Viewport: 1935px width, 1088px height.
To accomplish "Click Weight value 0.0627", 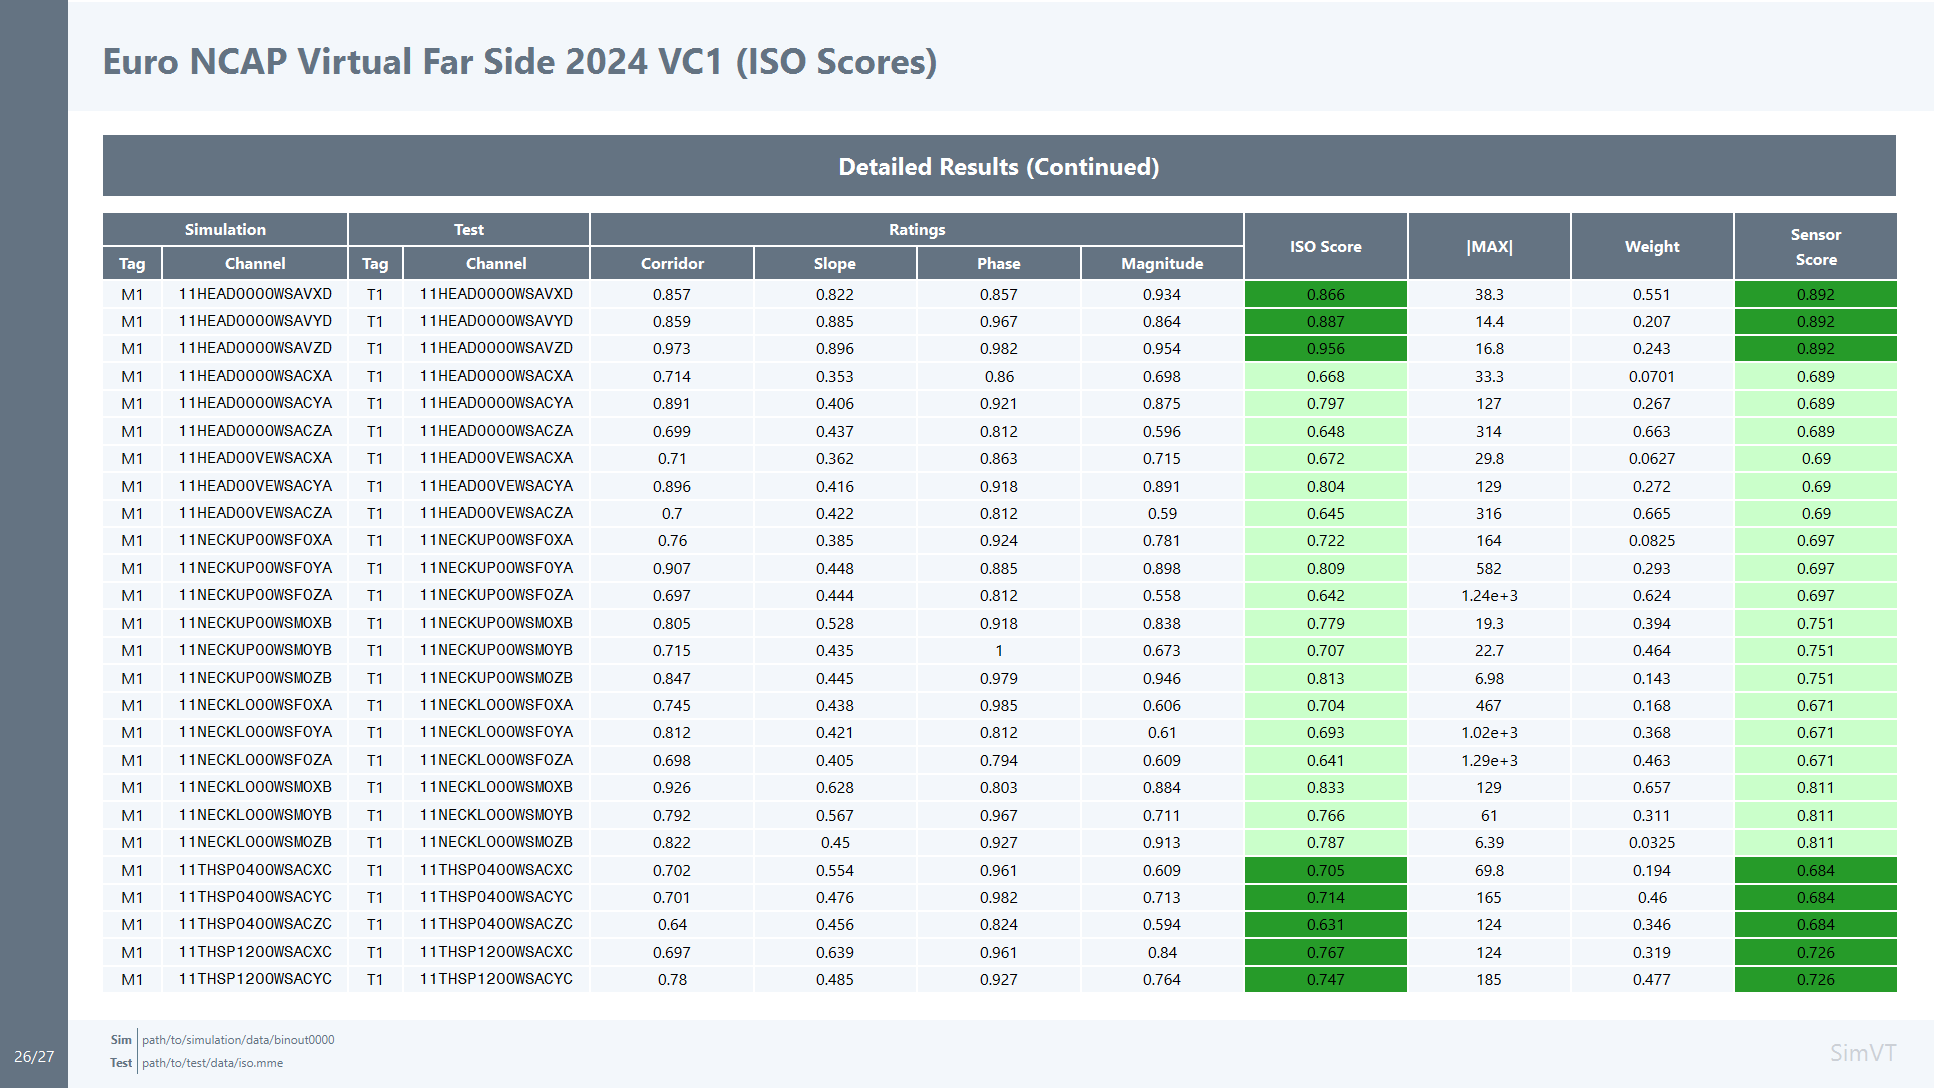I will [x=1652, y=458].
